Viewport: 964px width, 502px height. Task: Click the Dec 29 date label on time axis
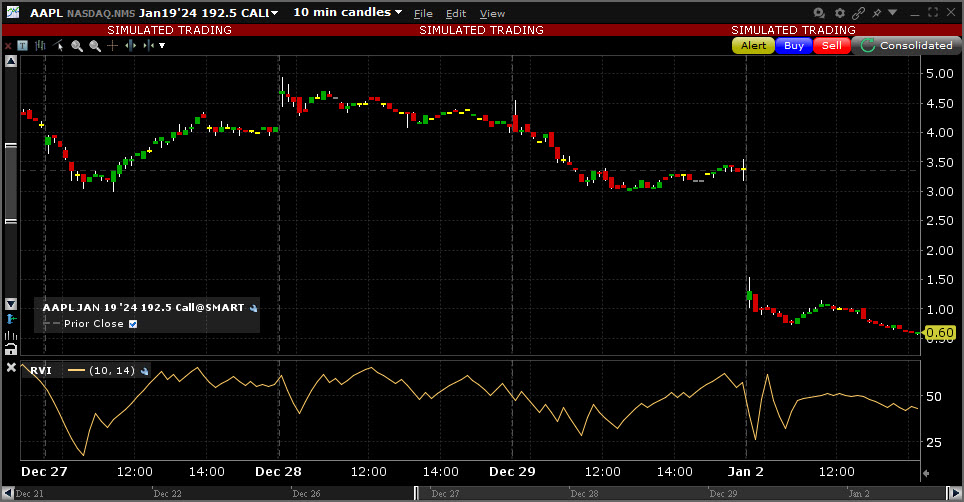coord(512,472)
